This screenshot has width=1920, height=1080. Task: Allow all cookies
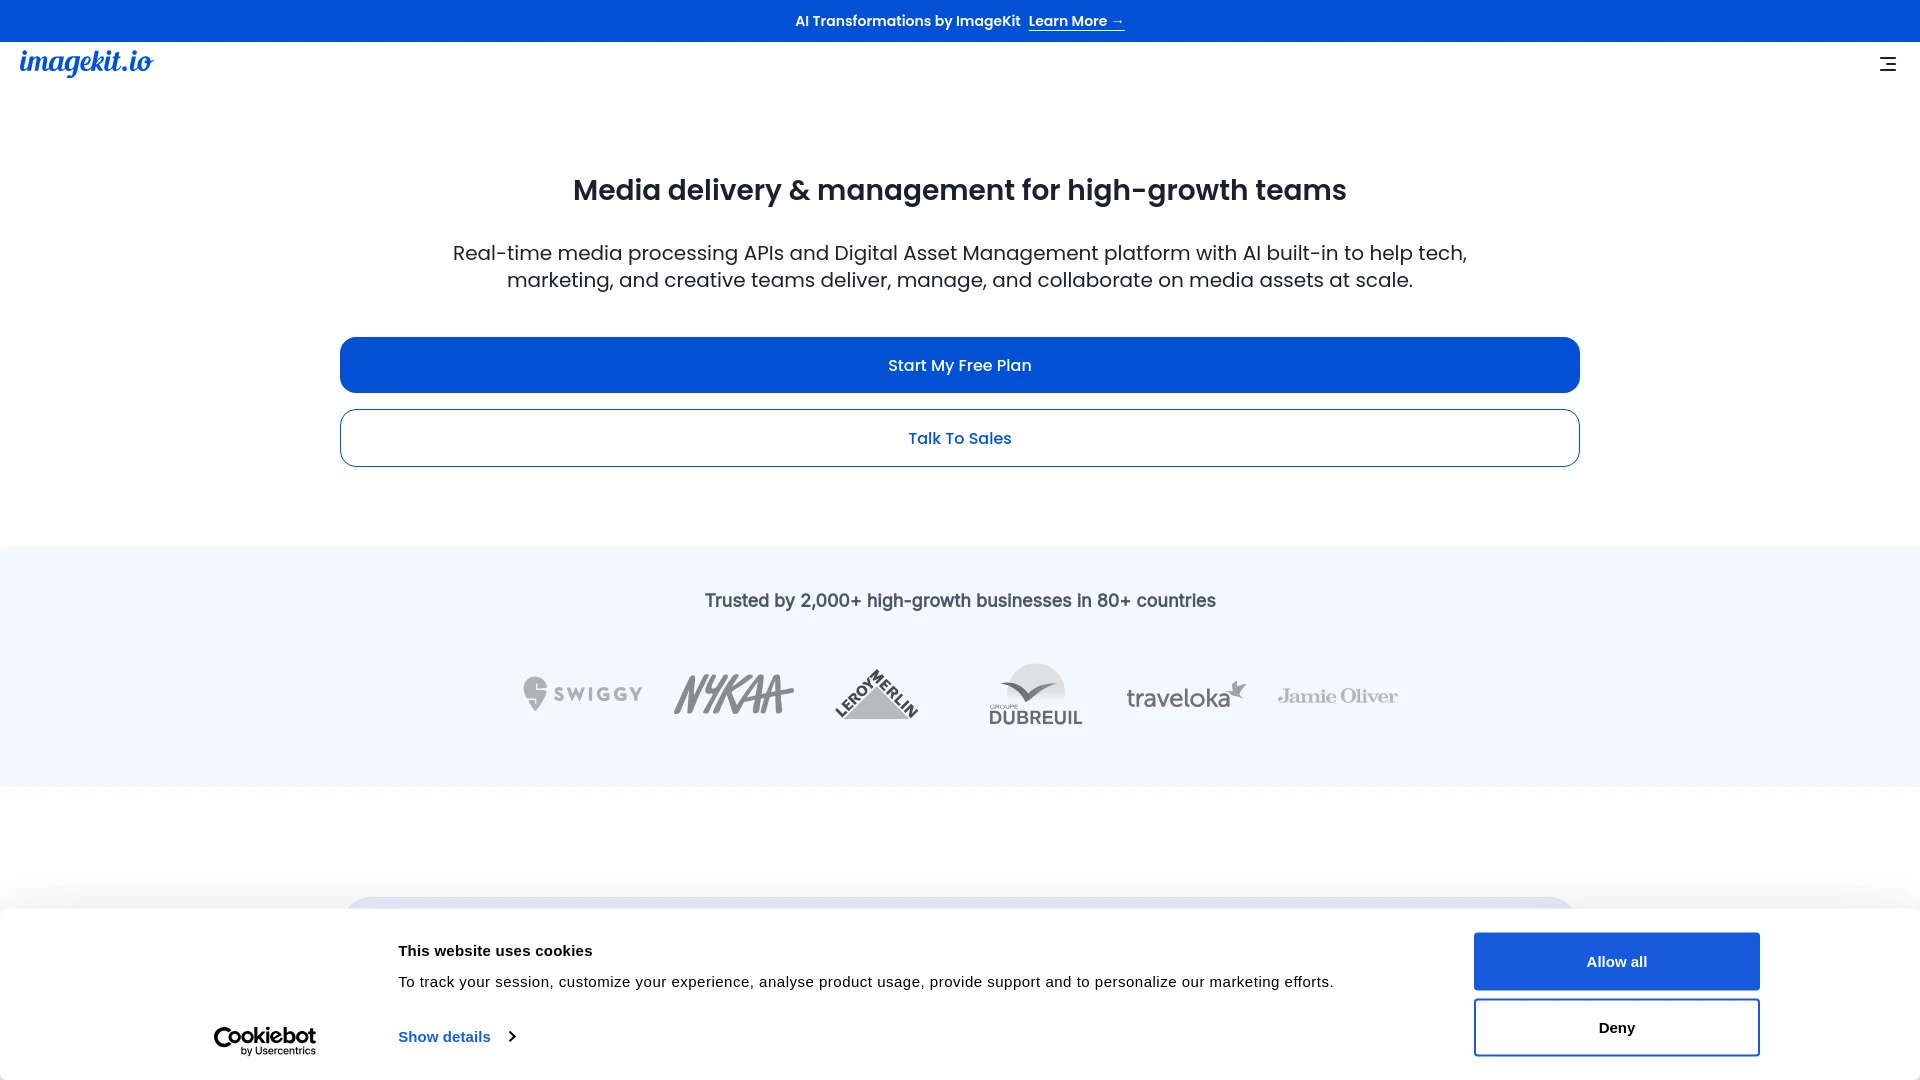[1616, 961]
